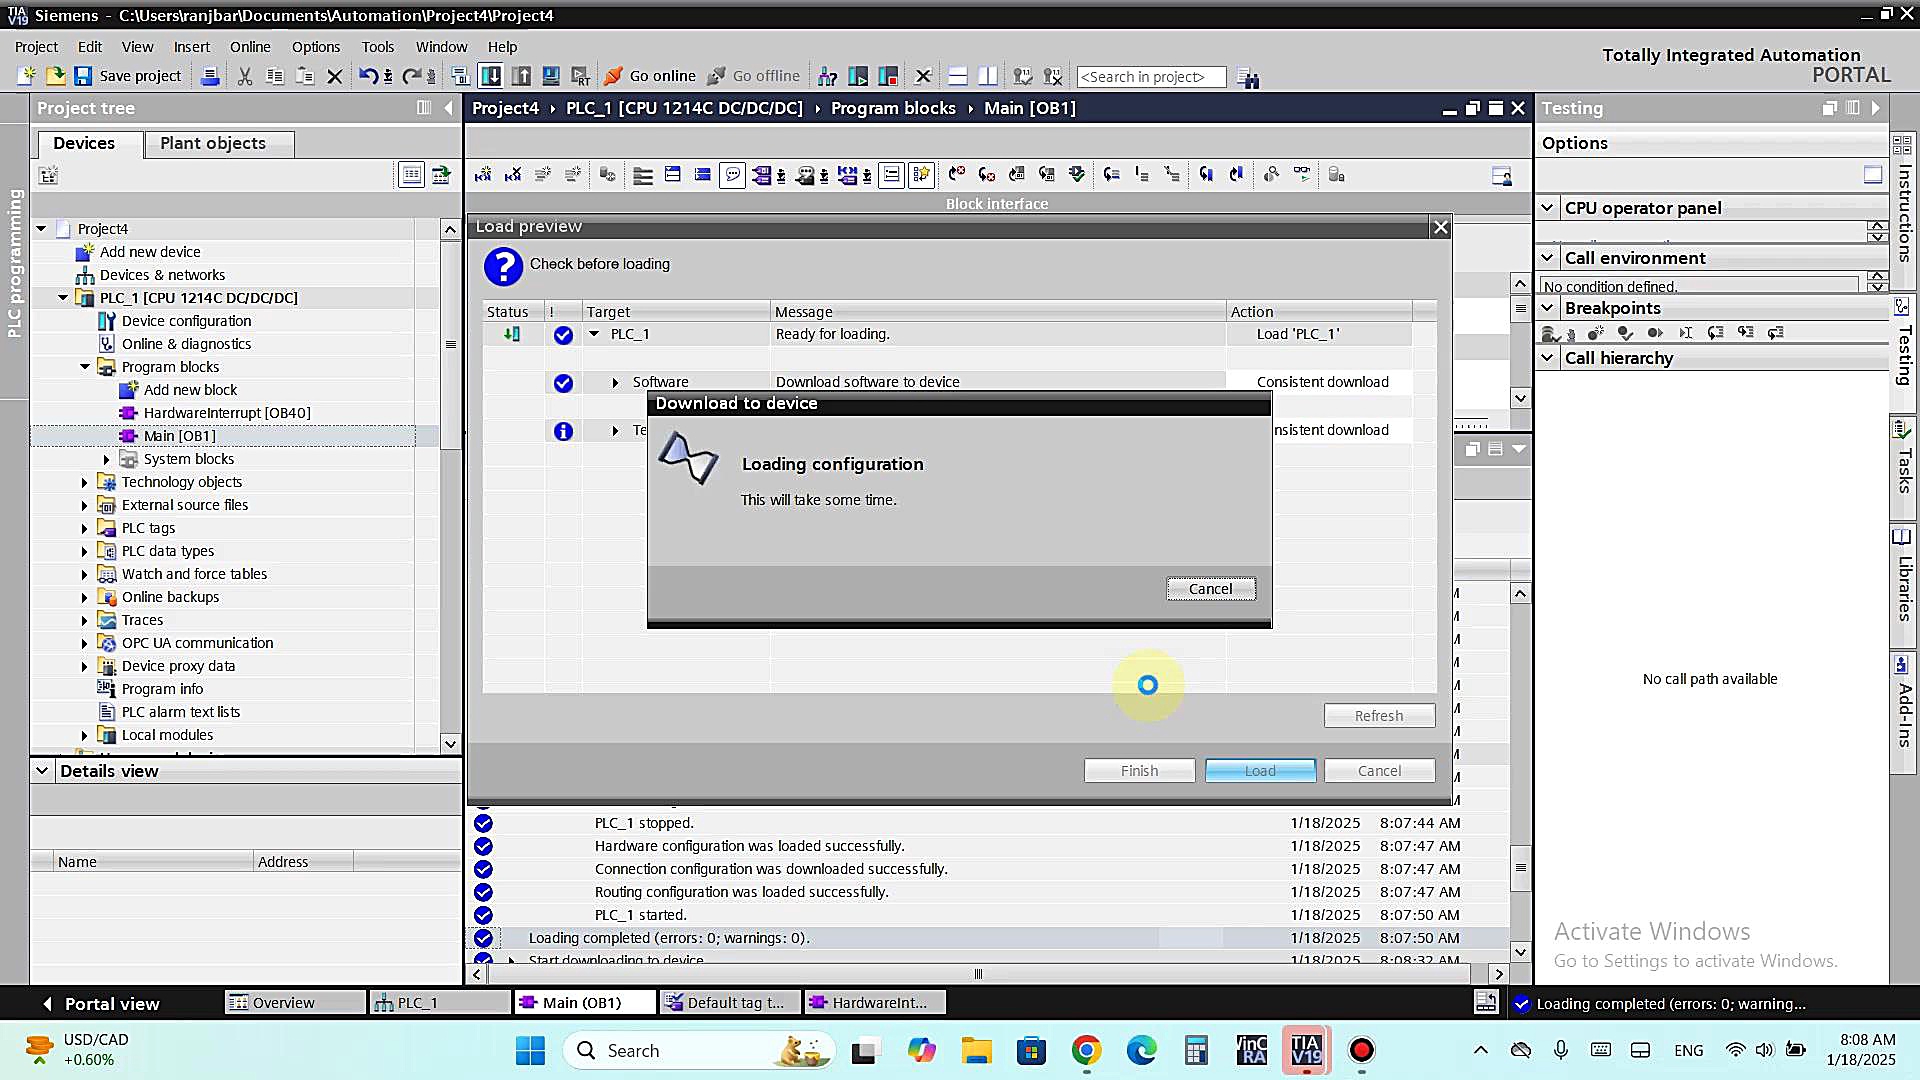Collapse the Details view panel
1920x1080 pixels.
(42, 771)
